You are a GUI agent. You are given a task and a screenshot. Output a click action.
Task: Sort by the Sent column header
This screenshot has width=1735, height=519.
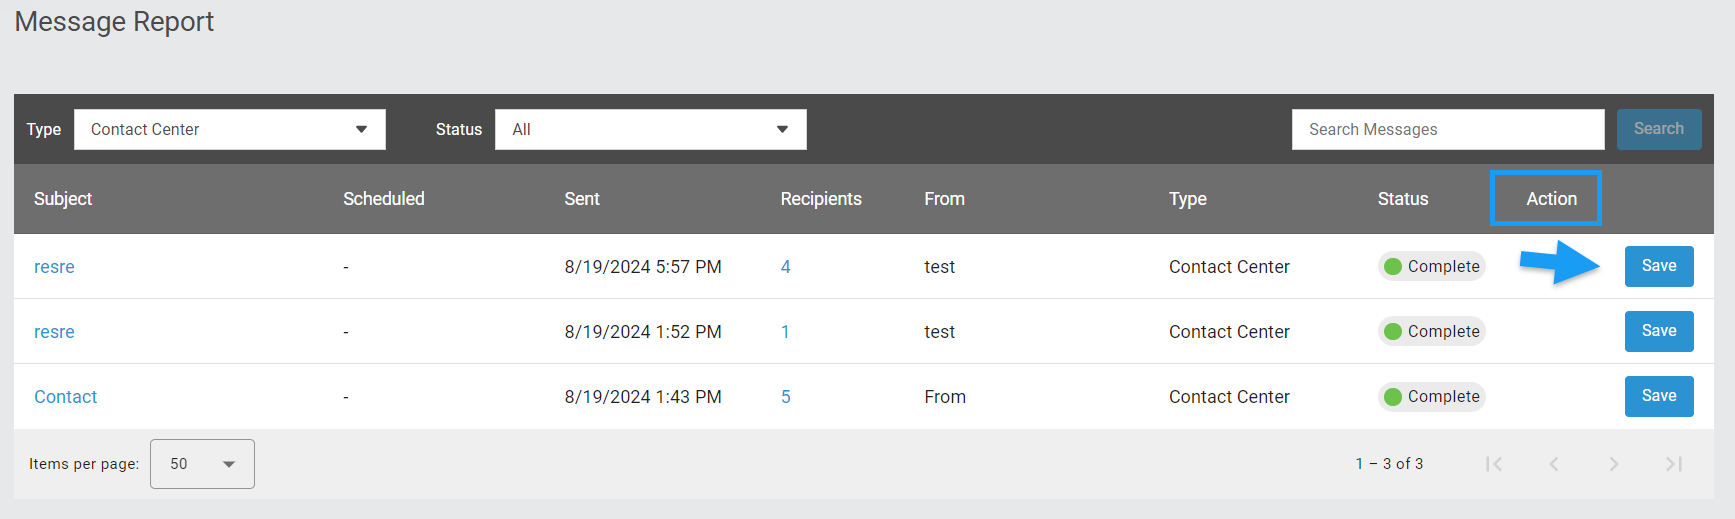point(582,199)
